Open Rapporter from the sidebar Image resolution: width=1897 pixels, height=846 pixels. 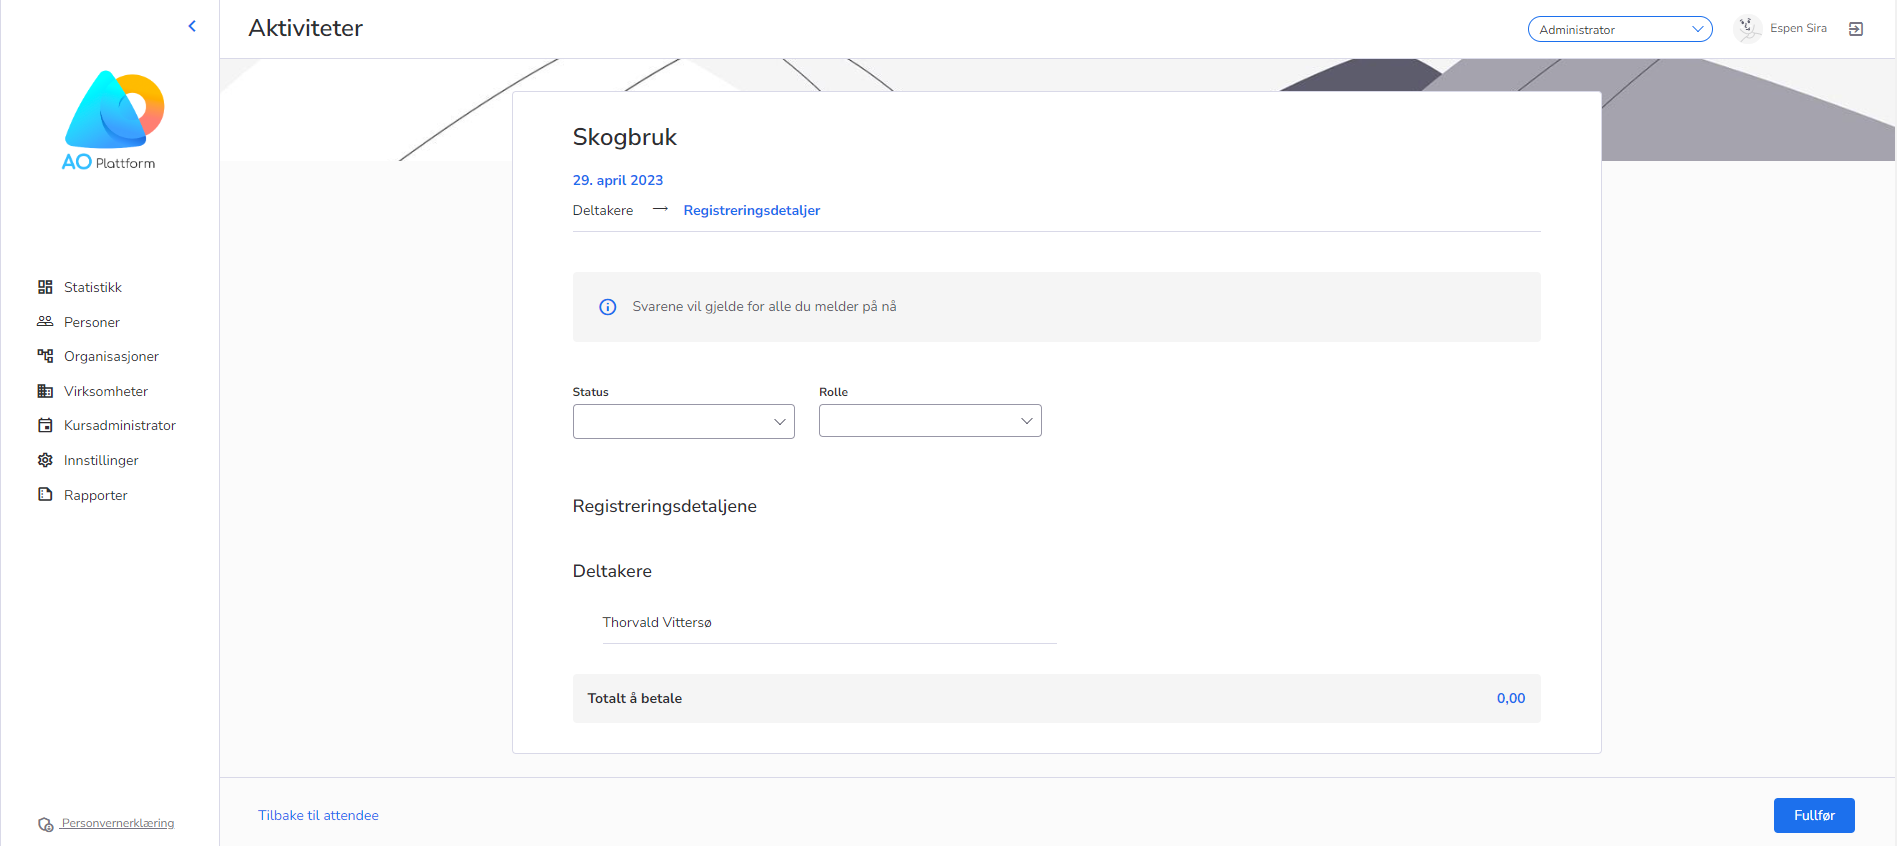pyautogui.click(x=96, y=495)
